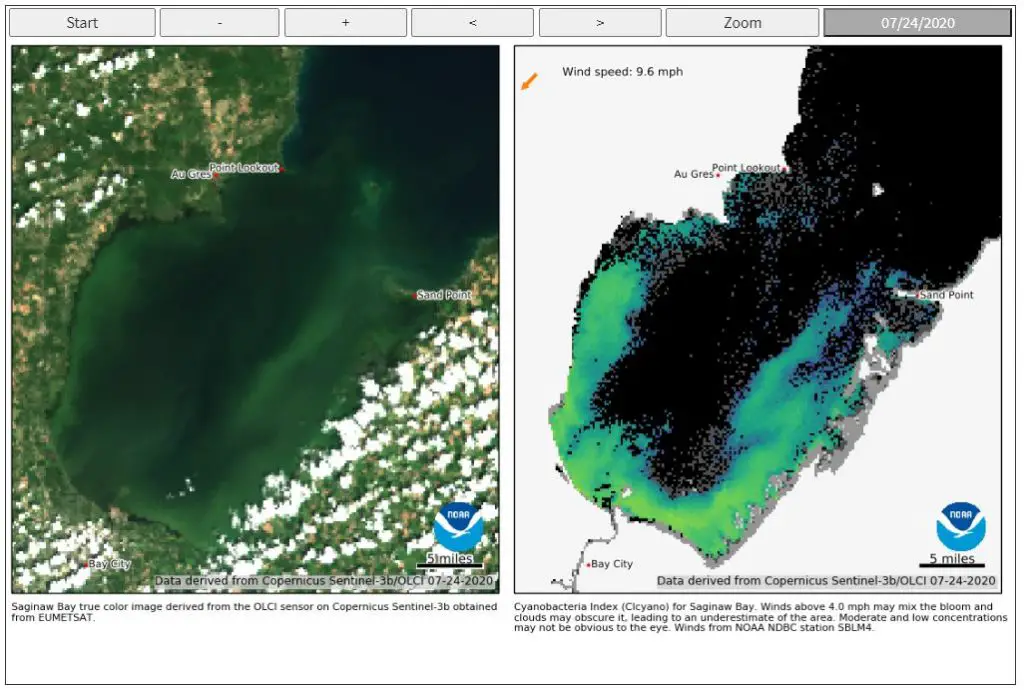
Task: Click 'Au Gres' label on the cyanobacteria map
Action: (x=694, y=174)
